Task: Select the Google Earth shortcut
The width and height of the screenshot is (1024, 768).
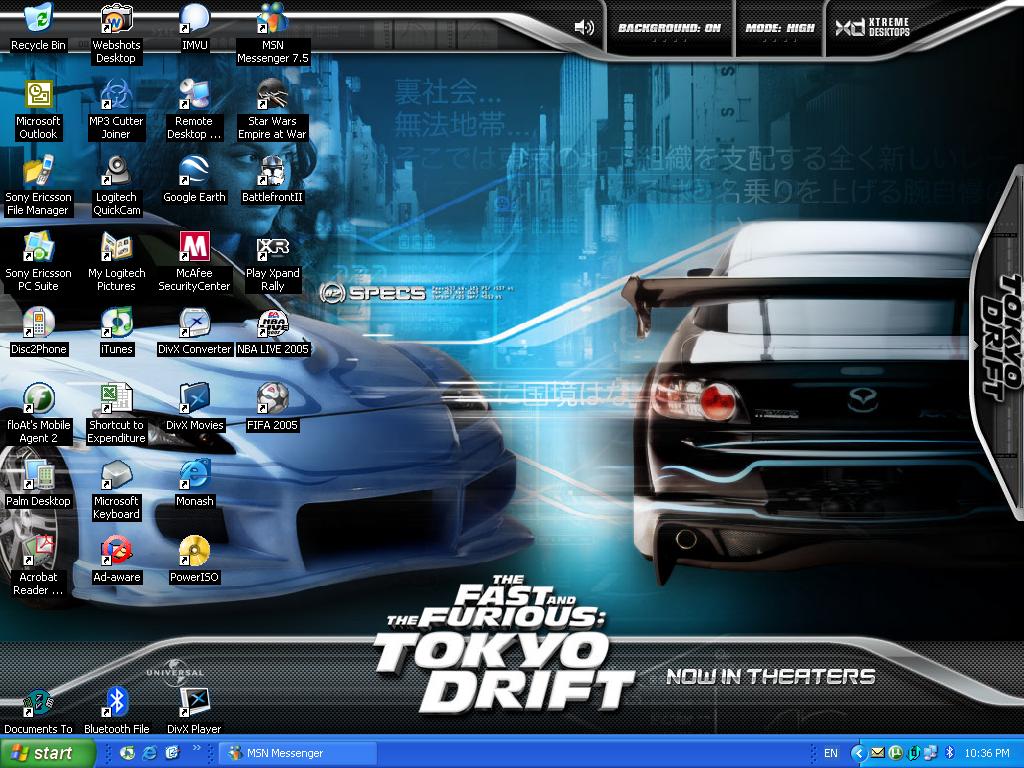Action: pos(195,180)
